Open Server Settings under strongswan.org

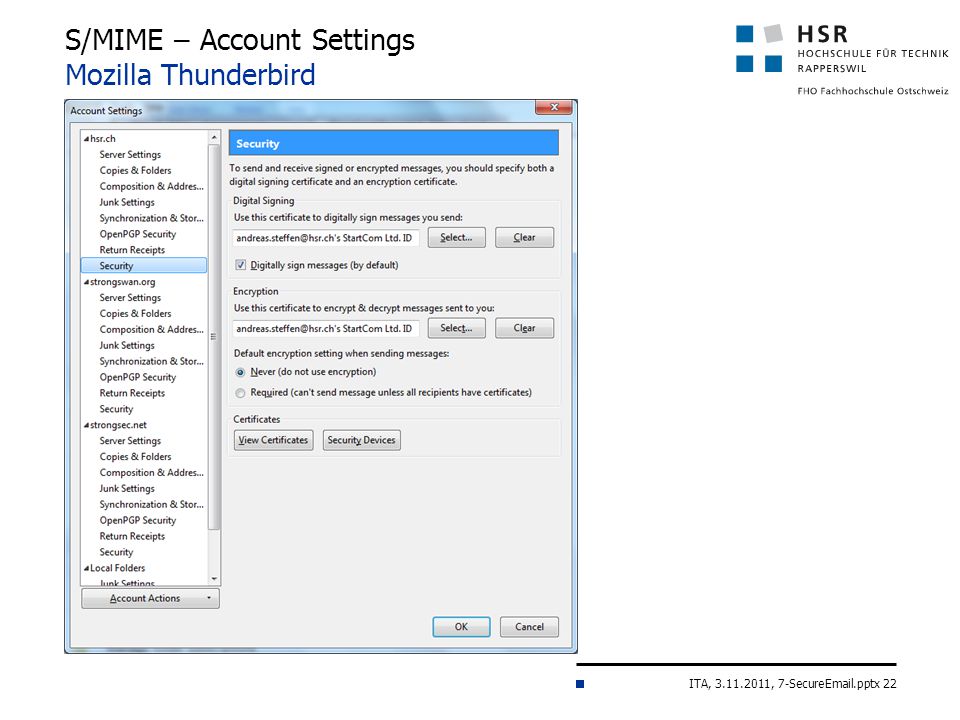(130, 298)
